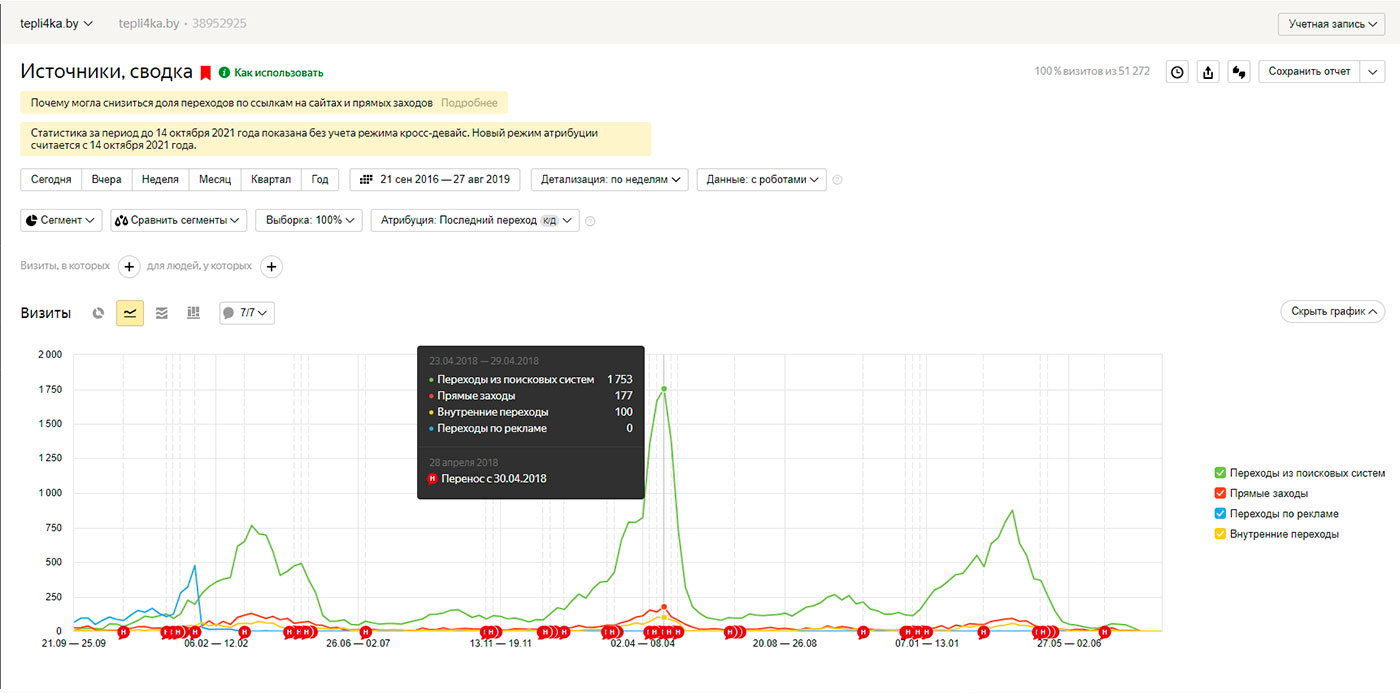
Task: Open the 'Учетная запись' dropdown
Action: pyautogui.click(x=1332, y=24)
